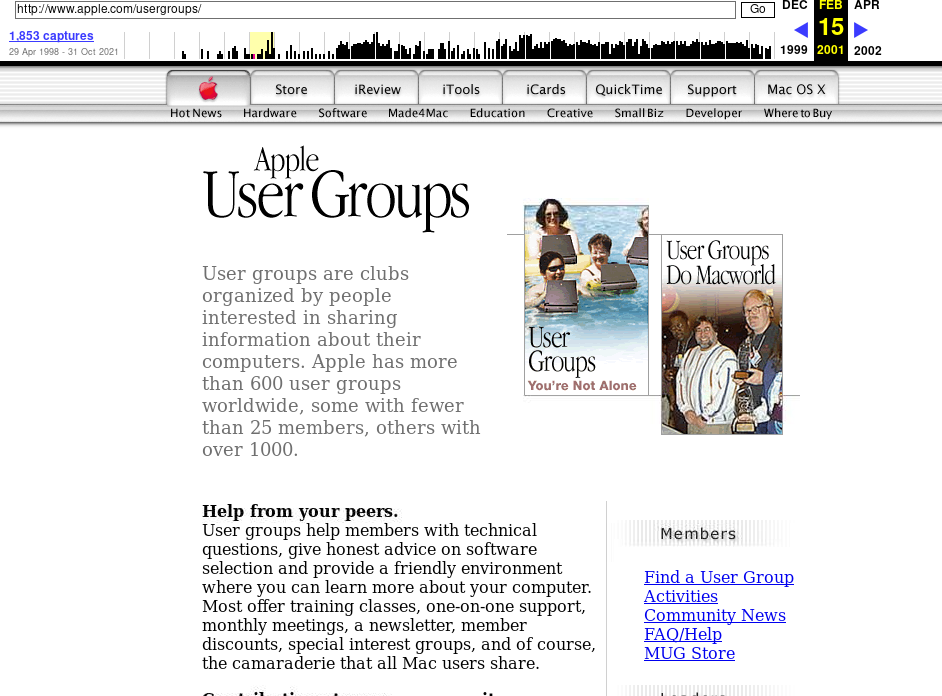
Task: Open the Mac OS X tab
Action: point(796,89)
